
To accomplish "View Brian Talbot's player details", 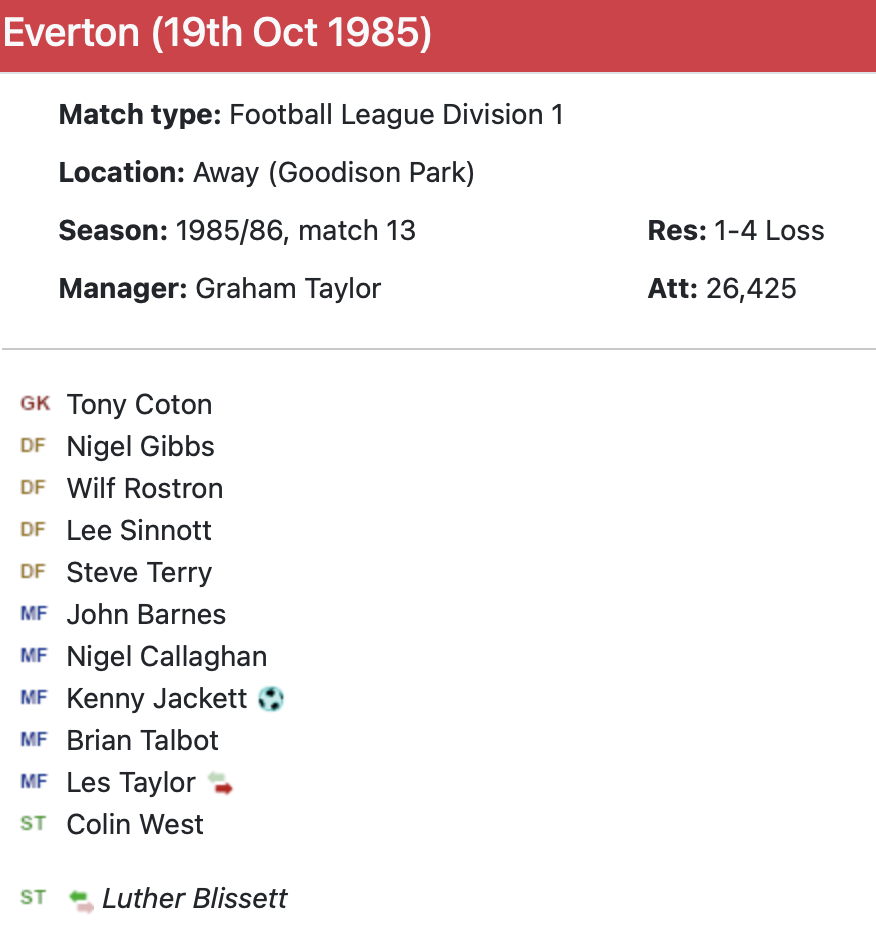I will coord(142,741).
